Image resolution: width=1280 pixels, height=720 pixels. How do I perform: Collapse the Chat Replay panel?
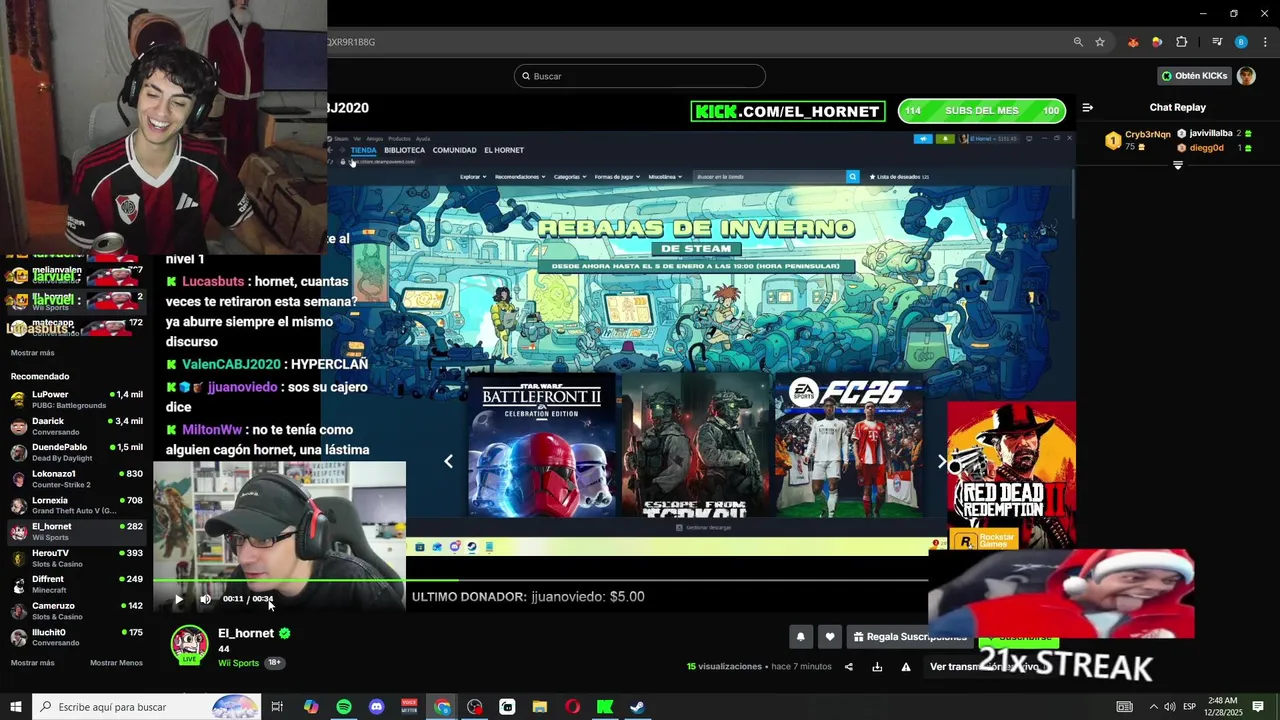tap(1088, 107)
